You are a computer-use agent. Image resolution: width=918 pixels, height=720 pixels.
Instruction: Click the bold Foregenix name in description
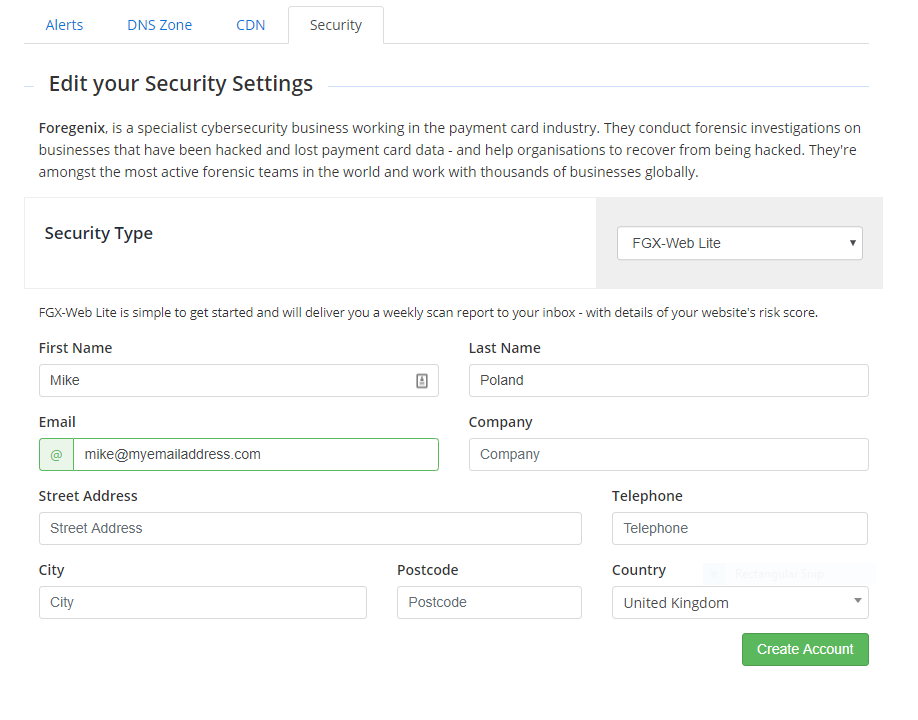click(72, 128)
